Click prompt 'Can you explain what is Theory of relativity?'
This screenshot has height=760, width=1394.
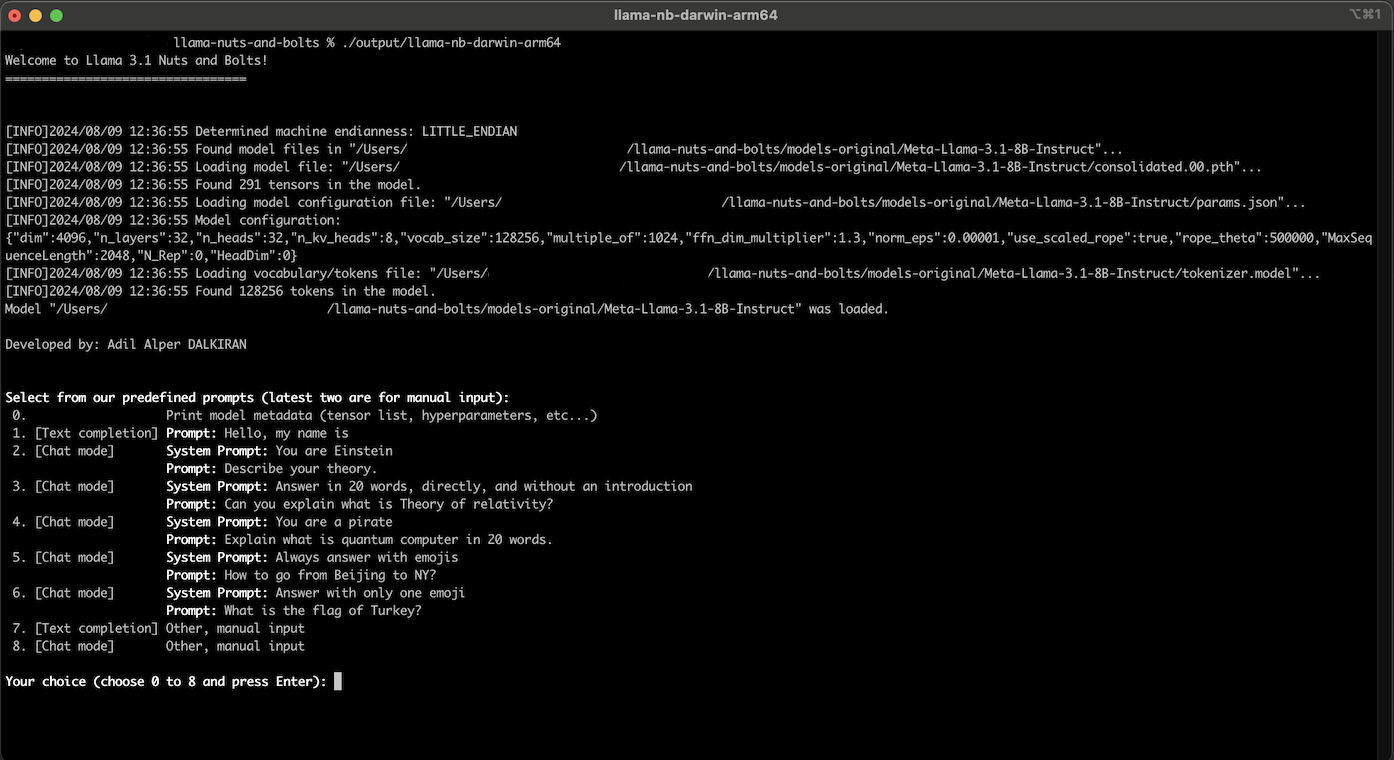(x=388, y=504)
